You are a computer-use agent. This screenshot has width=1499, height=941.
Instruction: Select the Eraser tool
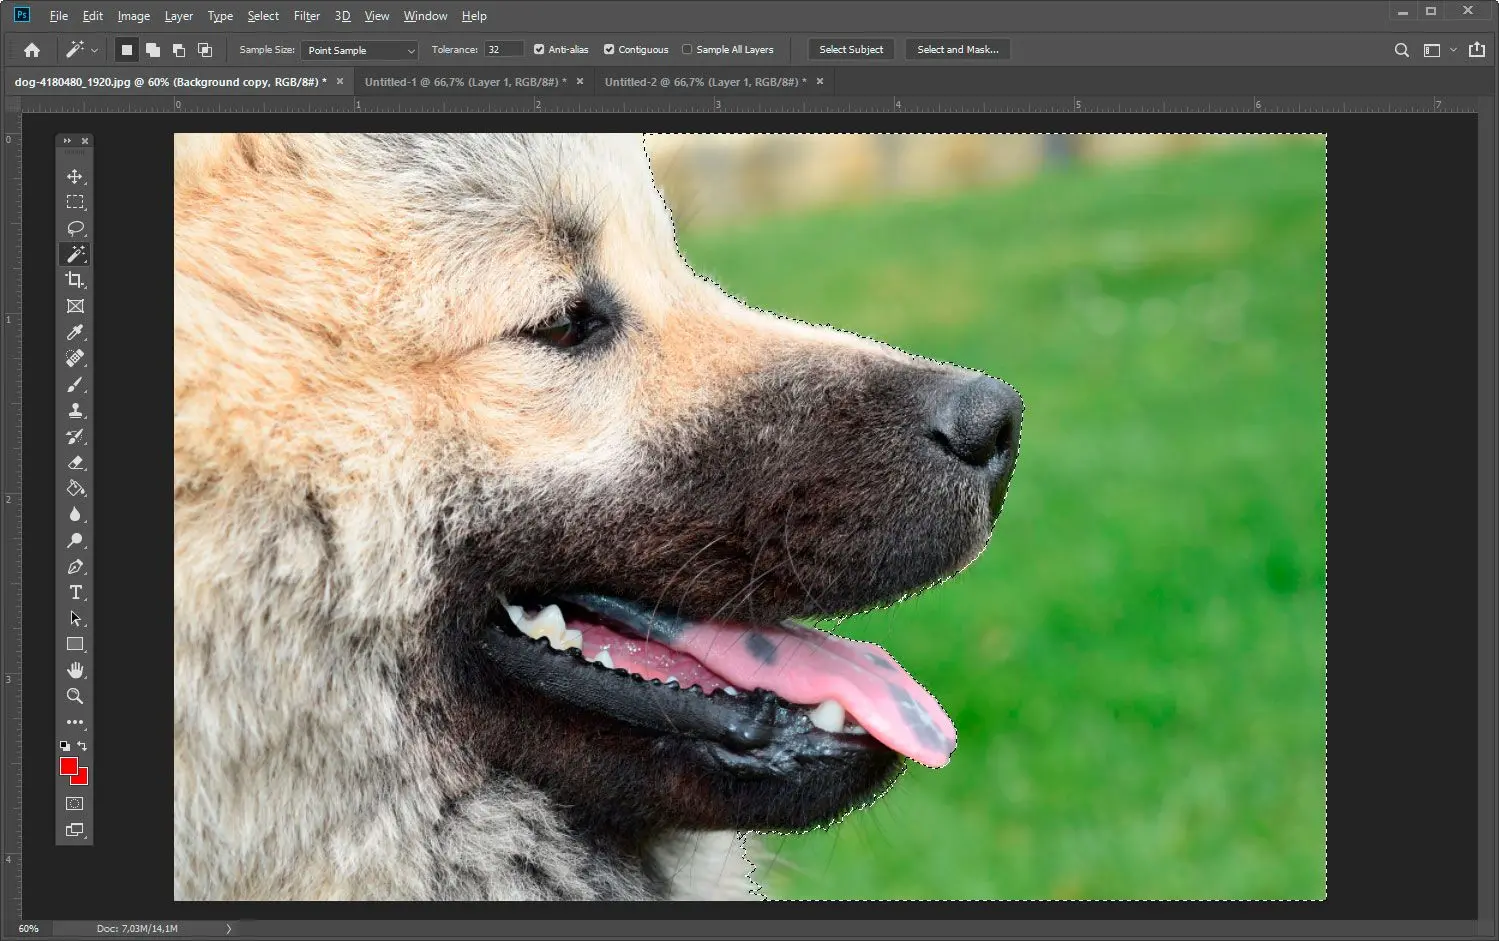coord(75,463)
